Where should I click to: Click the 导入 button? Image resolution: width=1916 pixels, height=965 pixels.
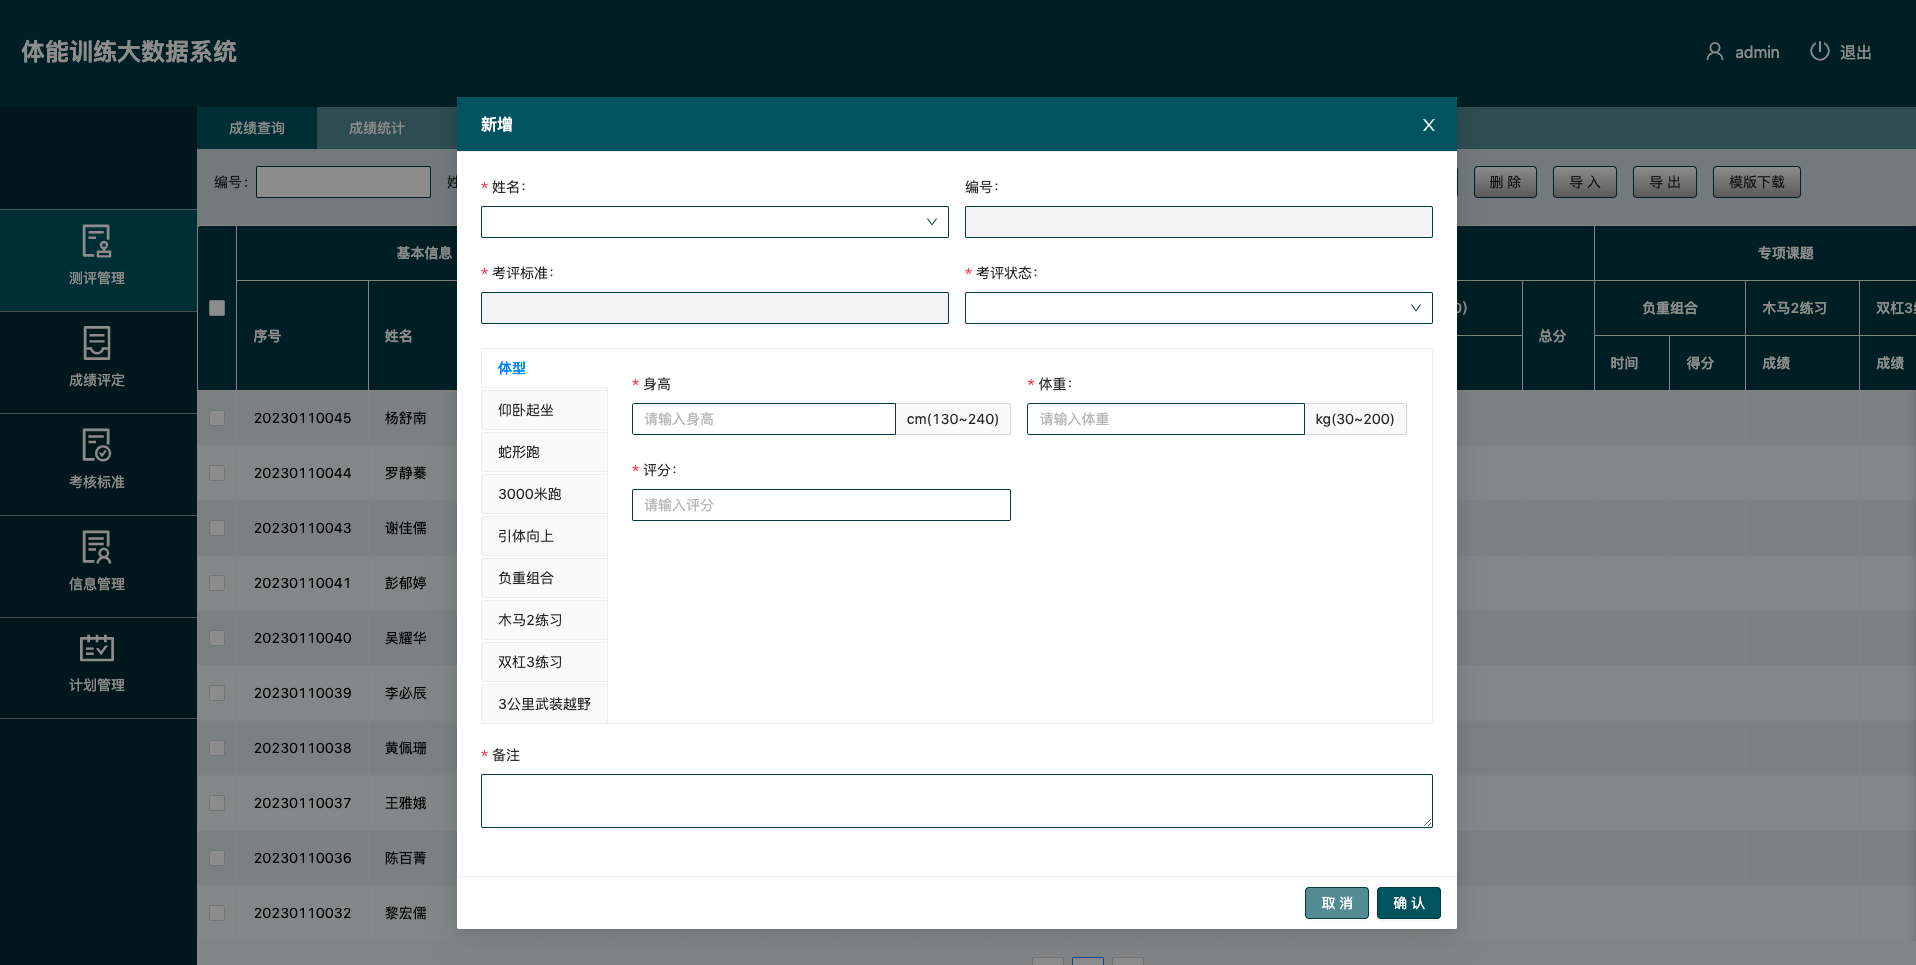click(x=1585, y=182)
